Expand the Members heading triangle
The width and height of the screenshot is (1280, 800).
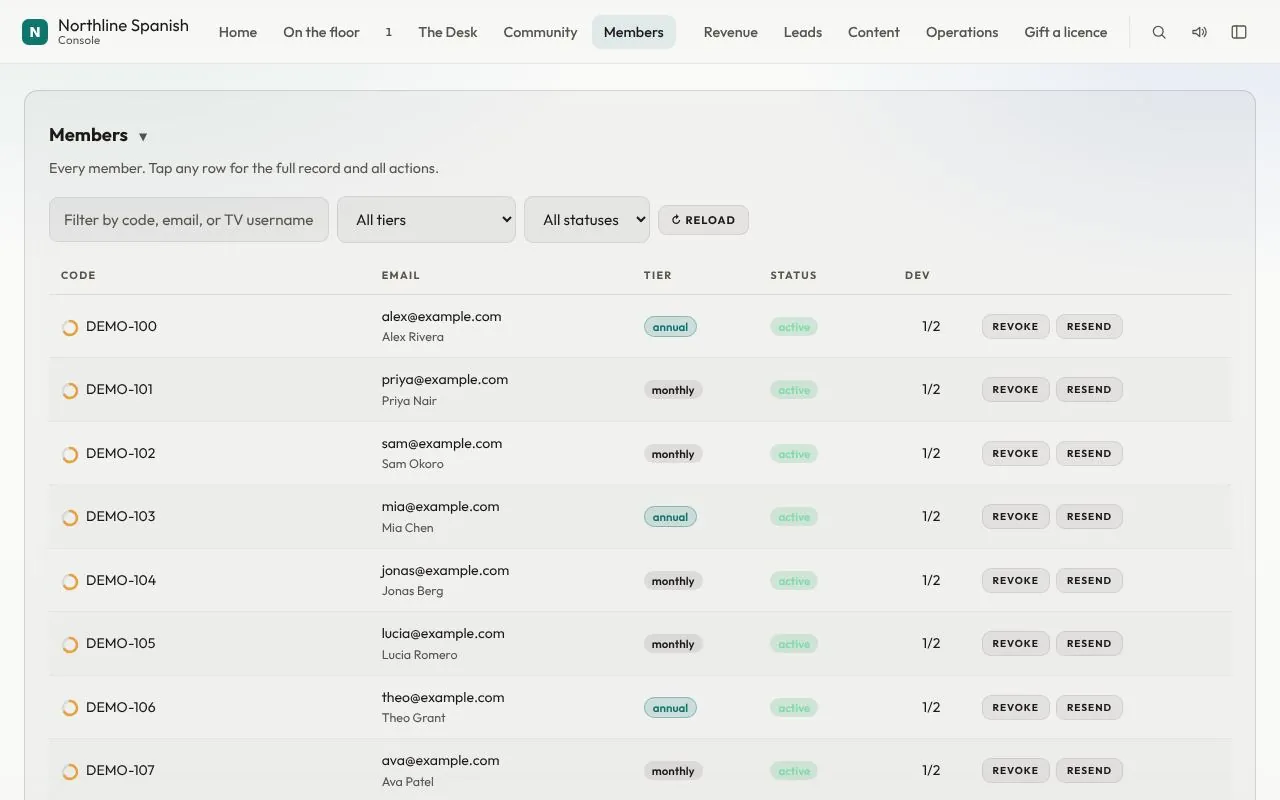[143, 137]
